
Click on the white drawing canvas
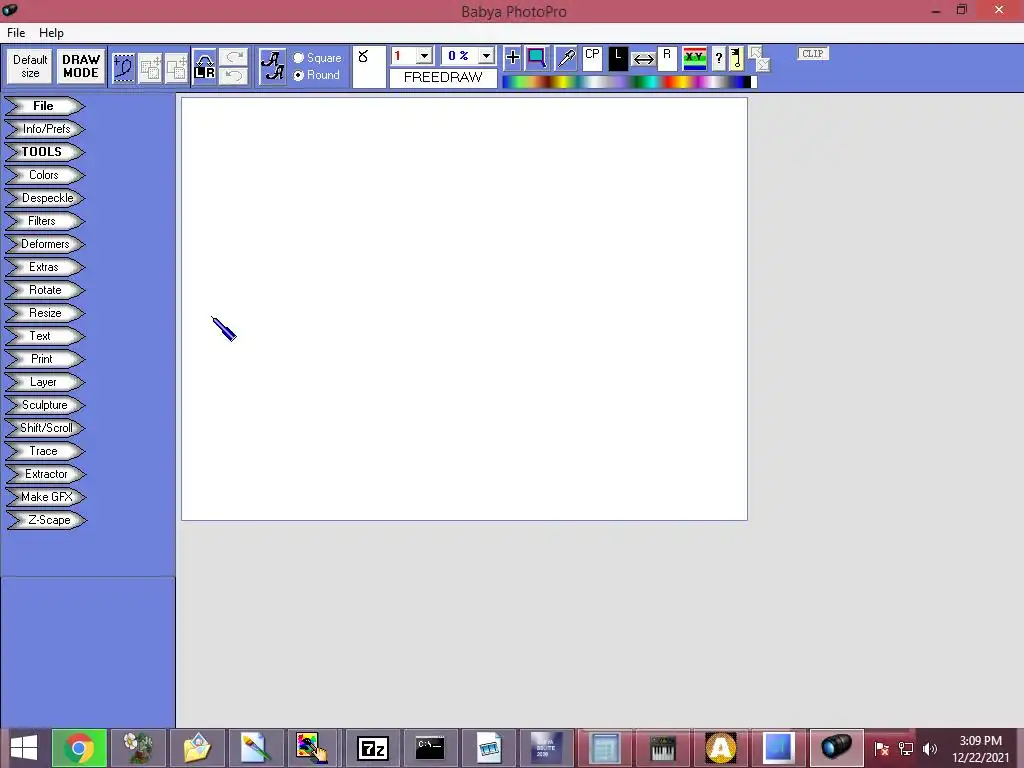[x=464, y=309]
